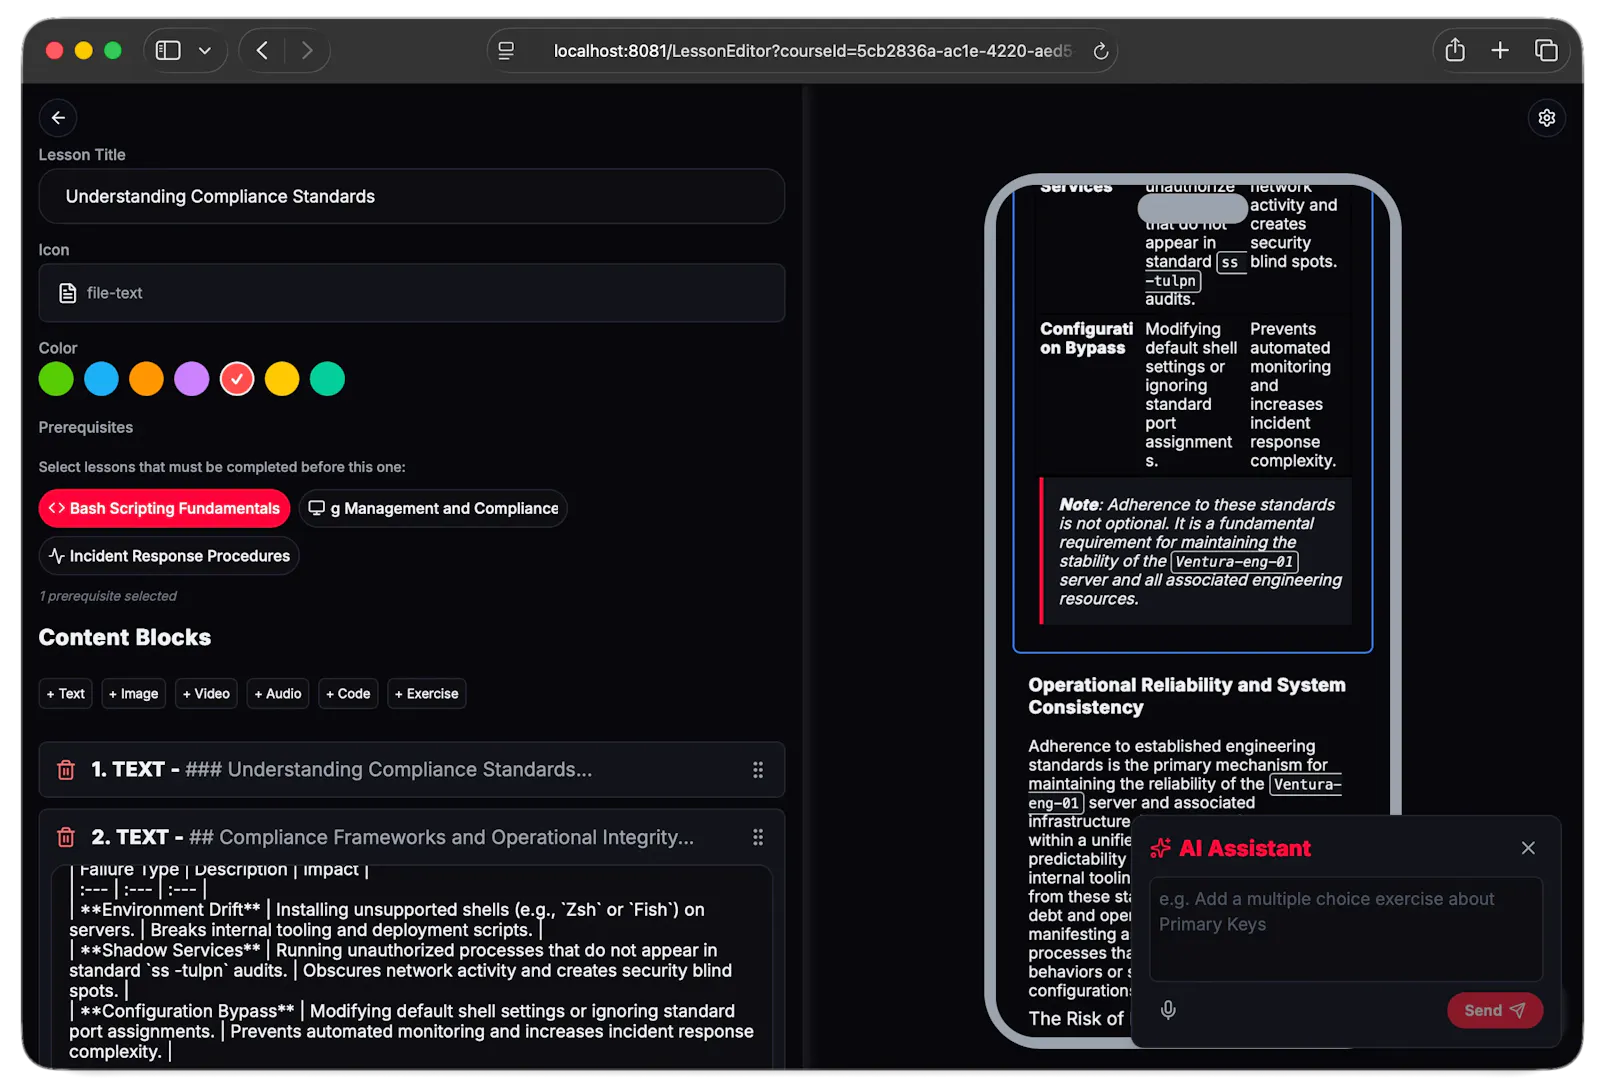Add a Text content block
Screen dimensions: 1600x1090
(x=66, y=694)
